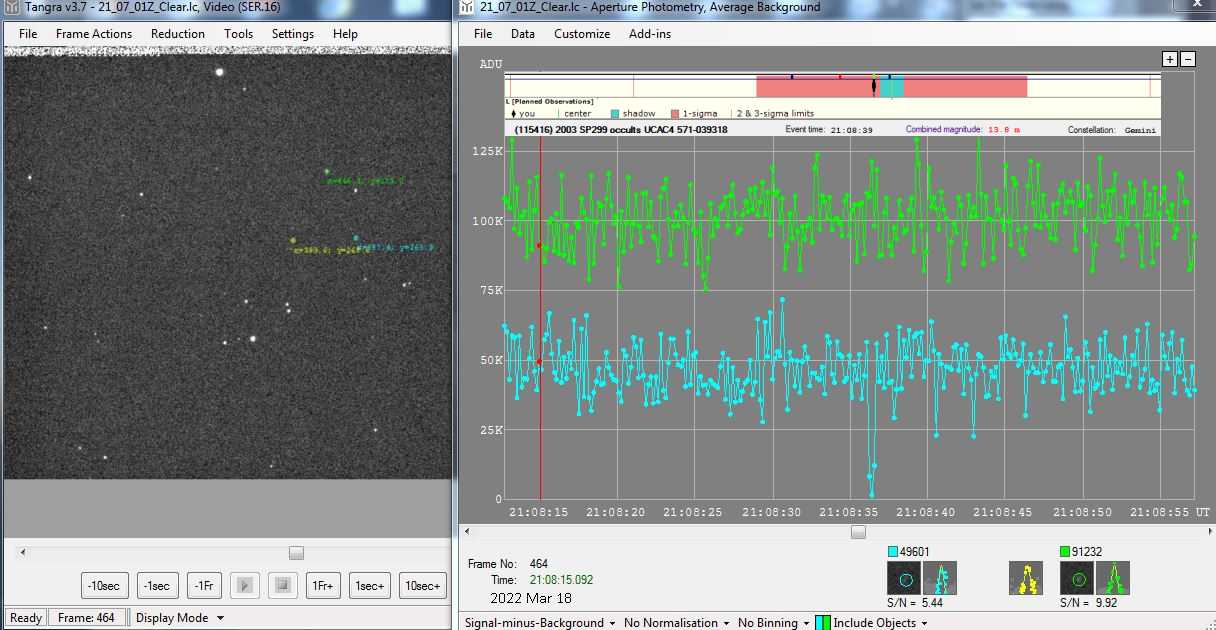Click the minus zoom icon on the graph
The height and width of the screenshot is (630, 1216).
coord(1187,60)
